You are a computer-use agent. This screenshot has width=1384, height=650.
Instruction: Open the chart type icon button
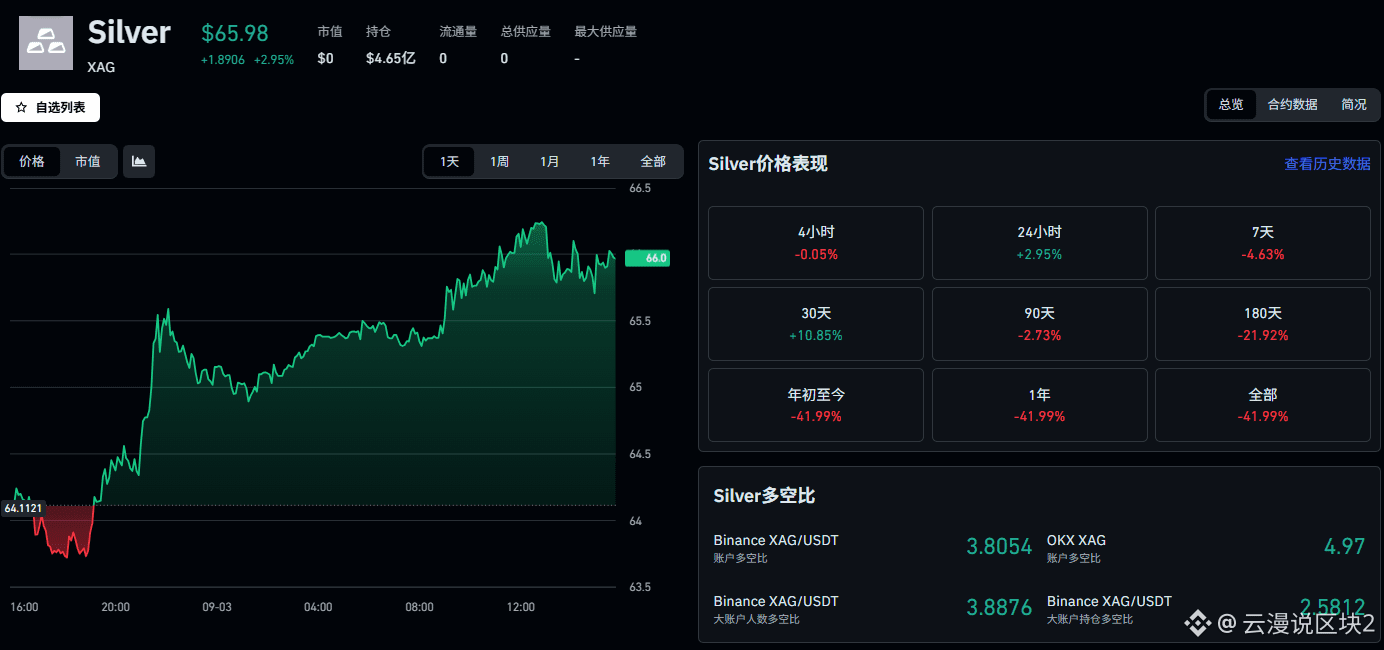139,161
